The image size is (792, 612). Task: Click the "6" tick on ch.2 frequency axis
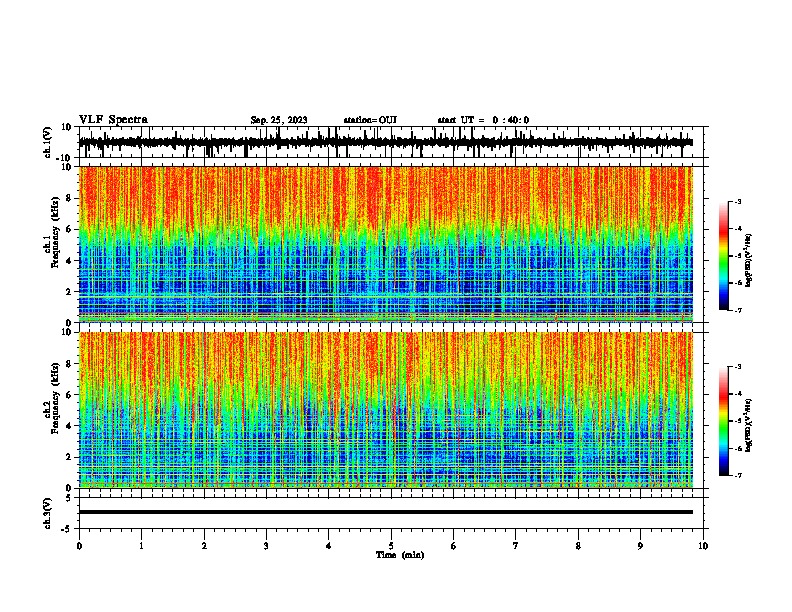(x=69, y=395)
